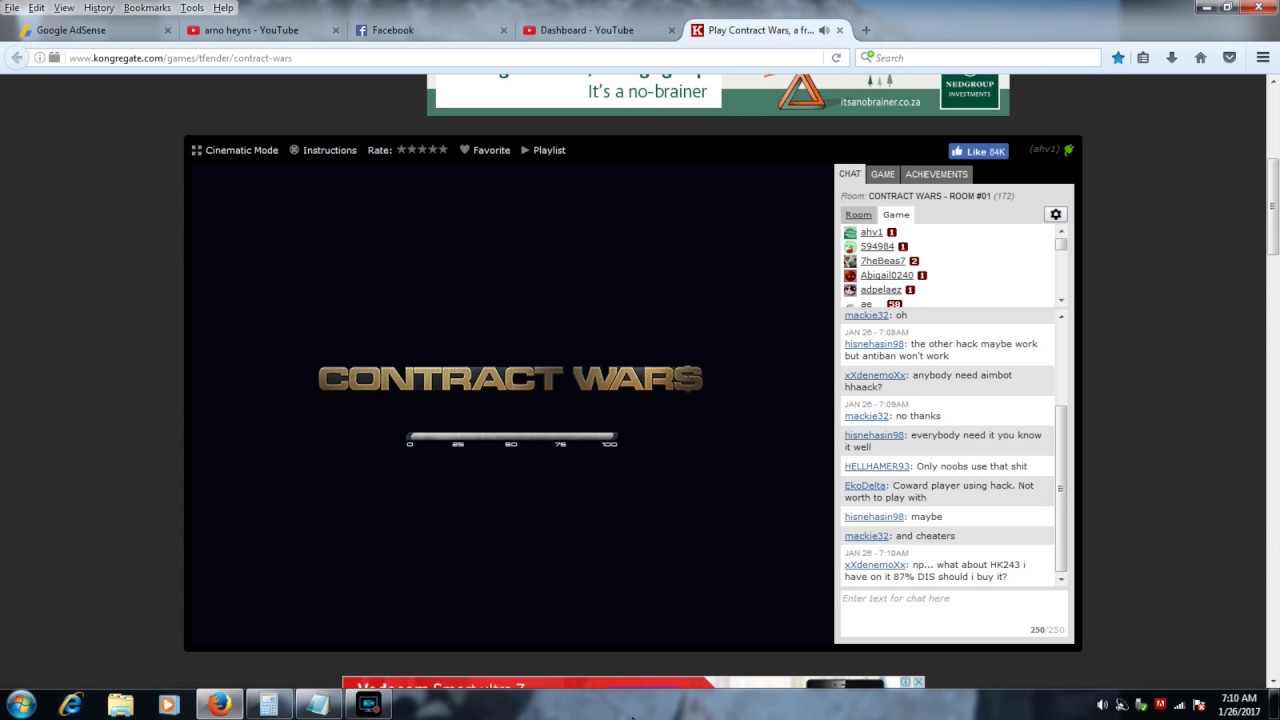The image size is (1280, 720).
Task: Open Windows Media Player from taskbar
Action: (169, 704)
